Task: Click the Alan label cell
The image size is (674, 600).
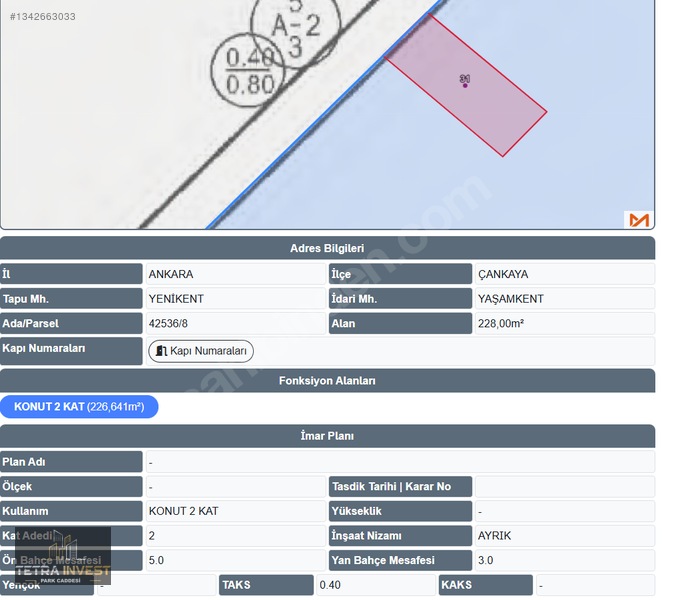Action: point(400,323)
